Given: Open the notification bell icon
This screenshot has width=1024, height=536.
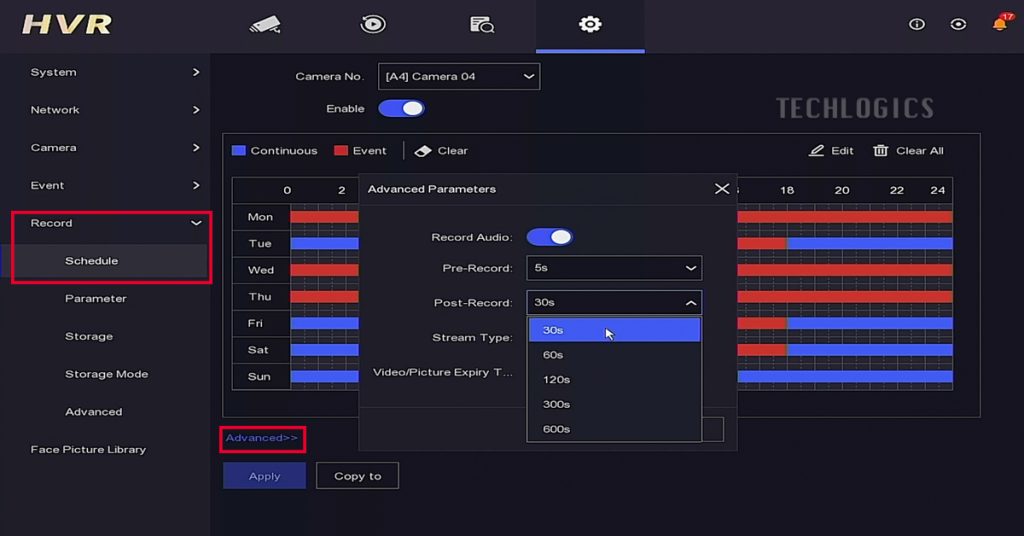Looking at the screenshot, I should point(999,24).
